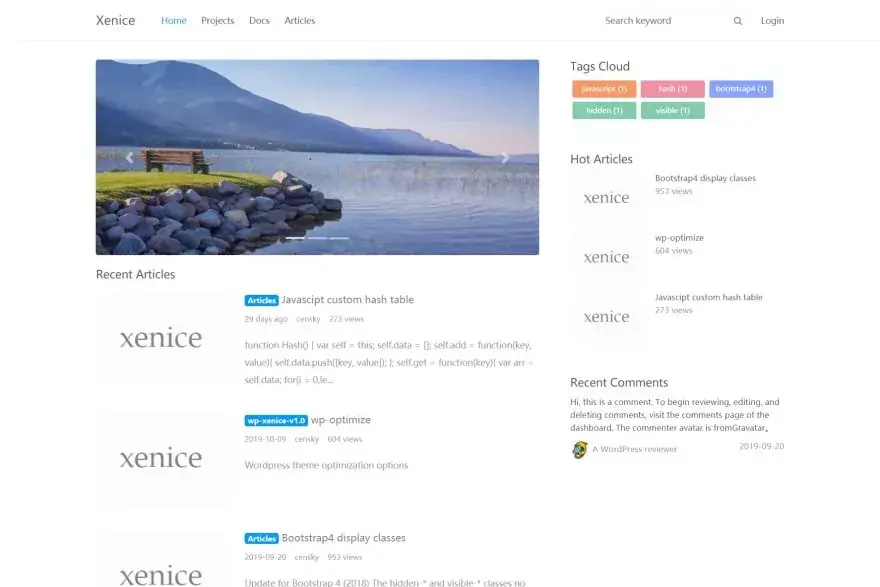Viewport: 880px width, 587px height.
Task: Click the 'Recent Articles' heading
Action: 135,274
